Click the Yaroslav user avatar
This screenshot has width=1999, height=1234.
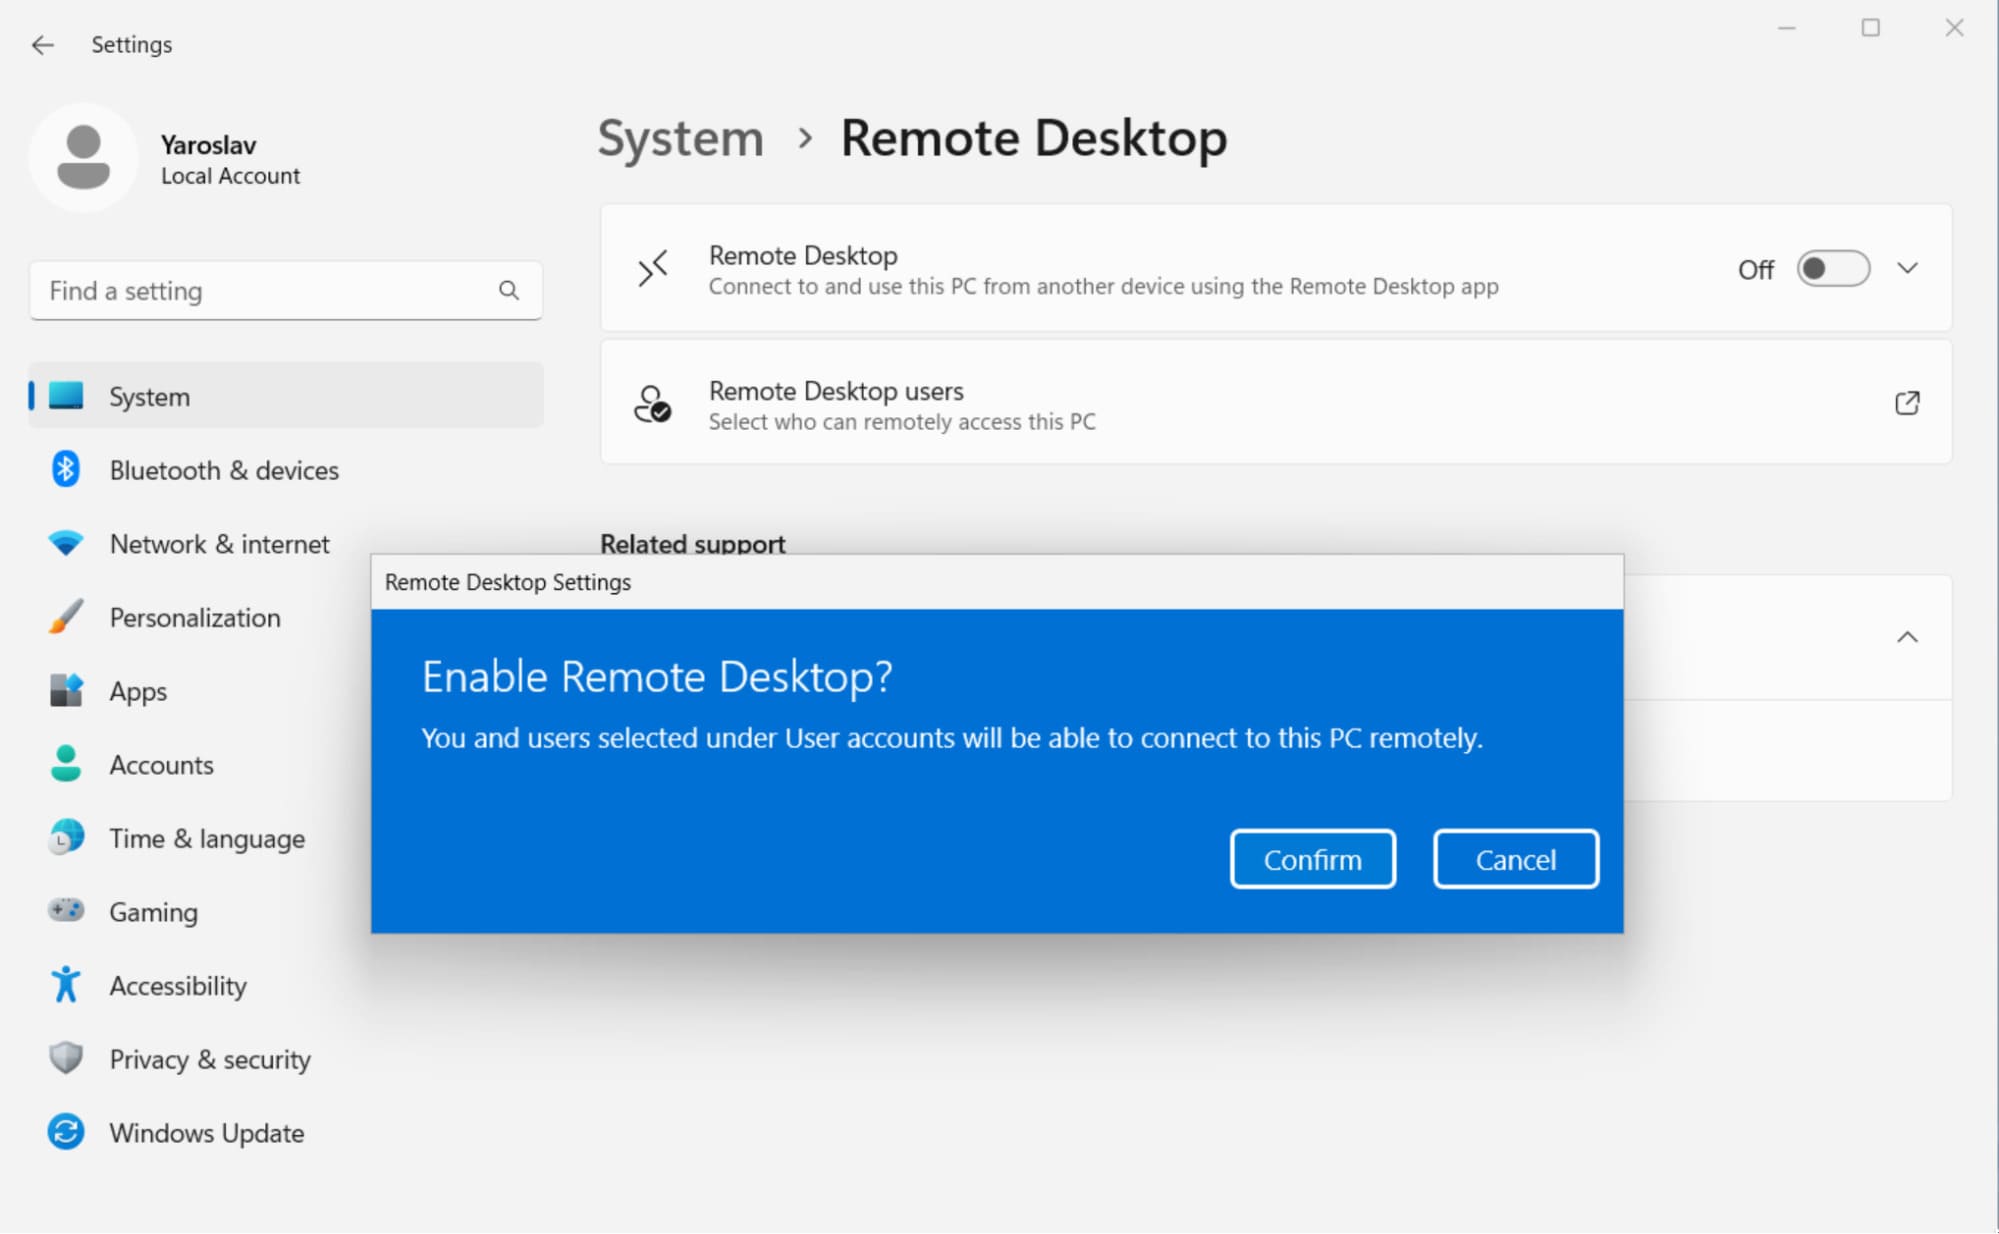point(83,158)
